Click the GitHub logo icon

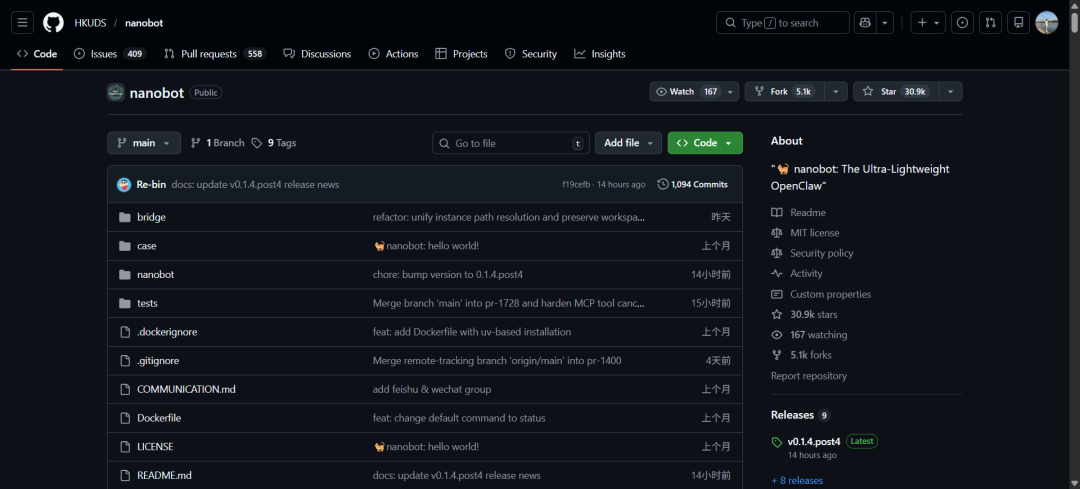coord(53,23)
